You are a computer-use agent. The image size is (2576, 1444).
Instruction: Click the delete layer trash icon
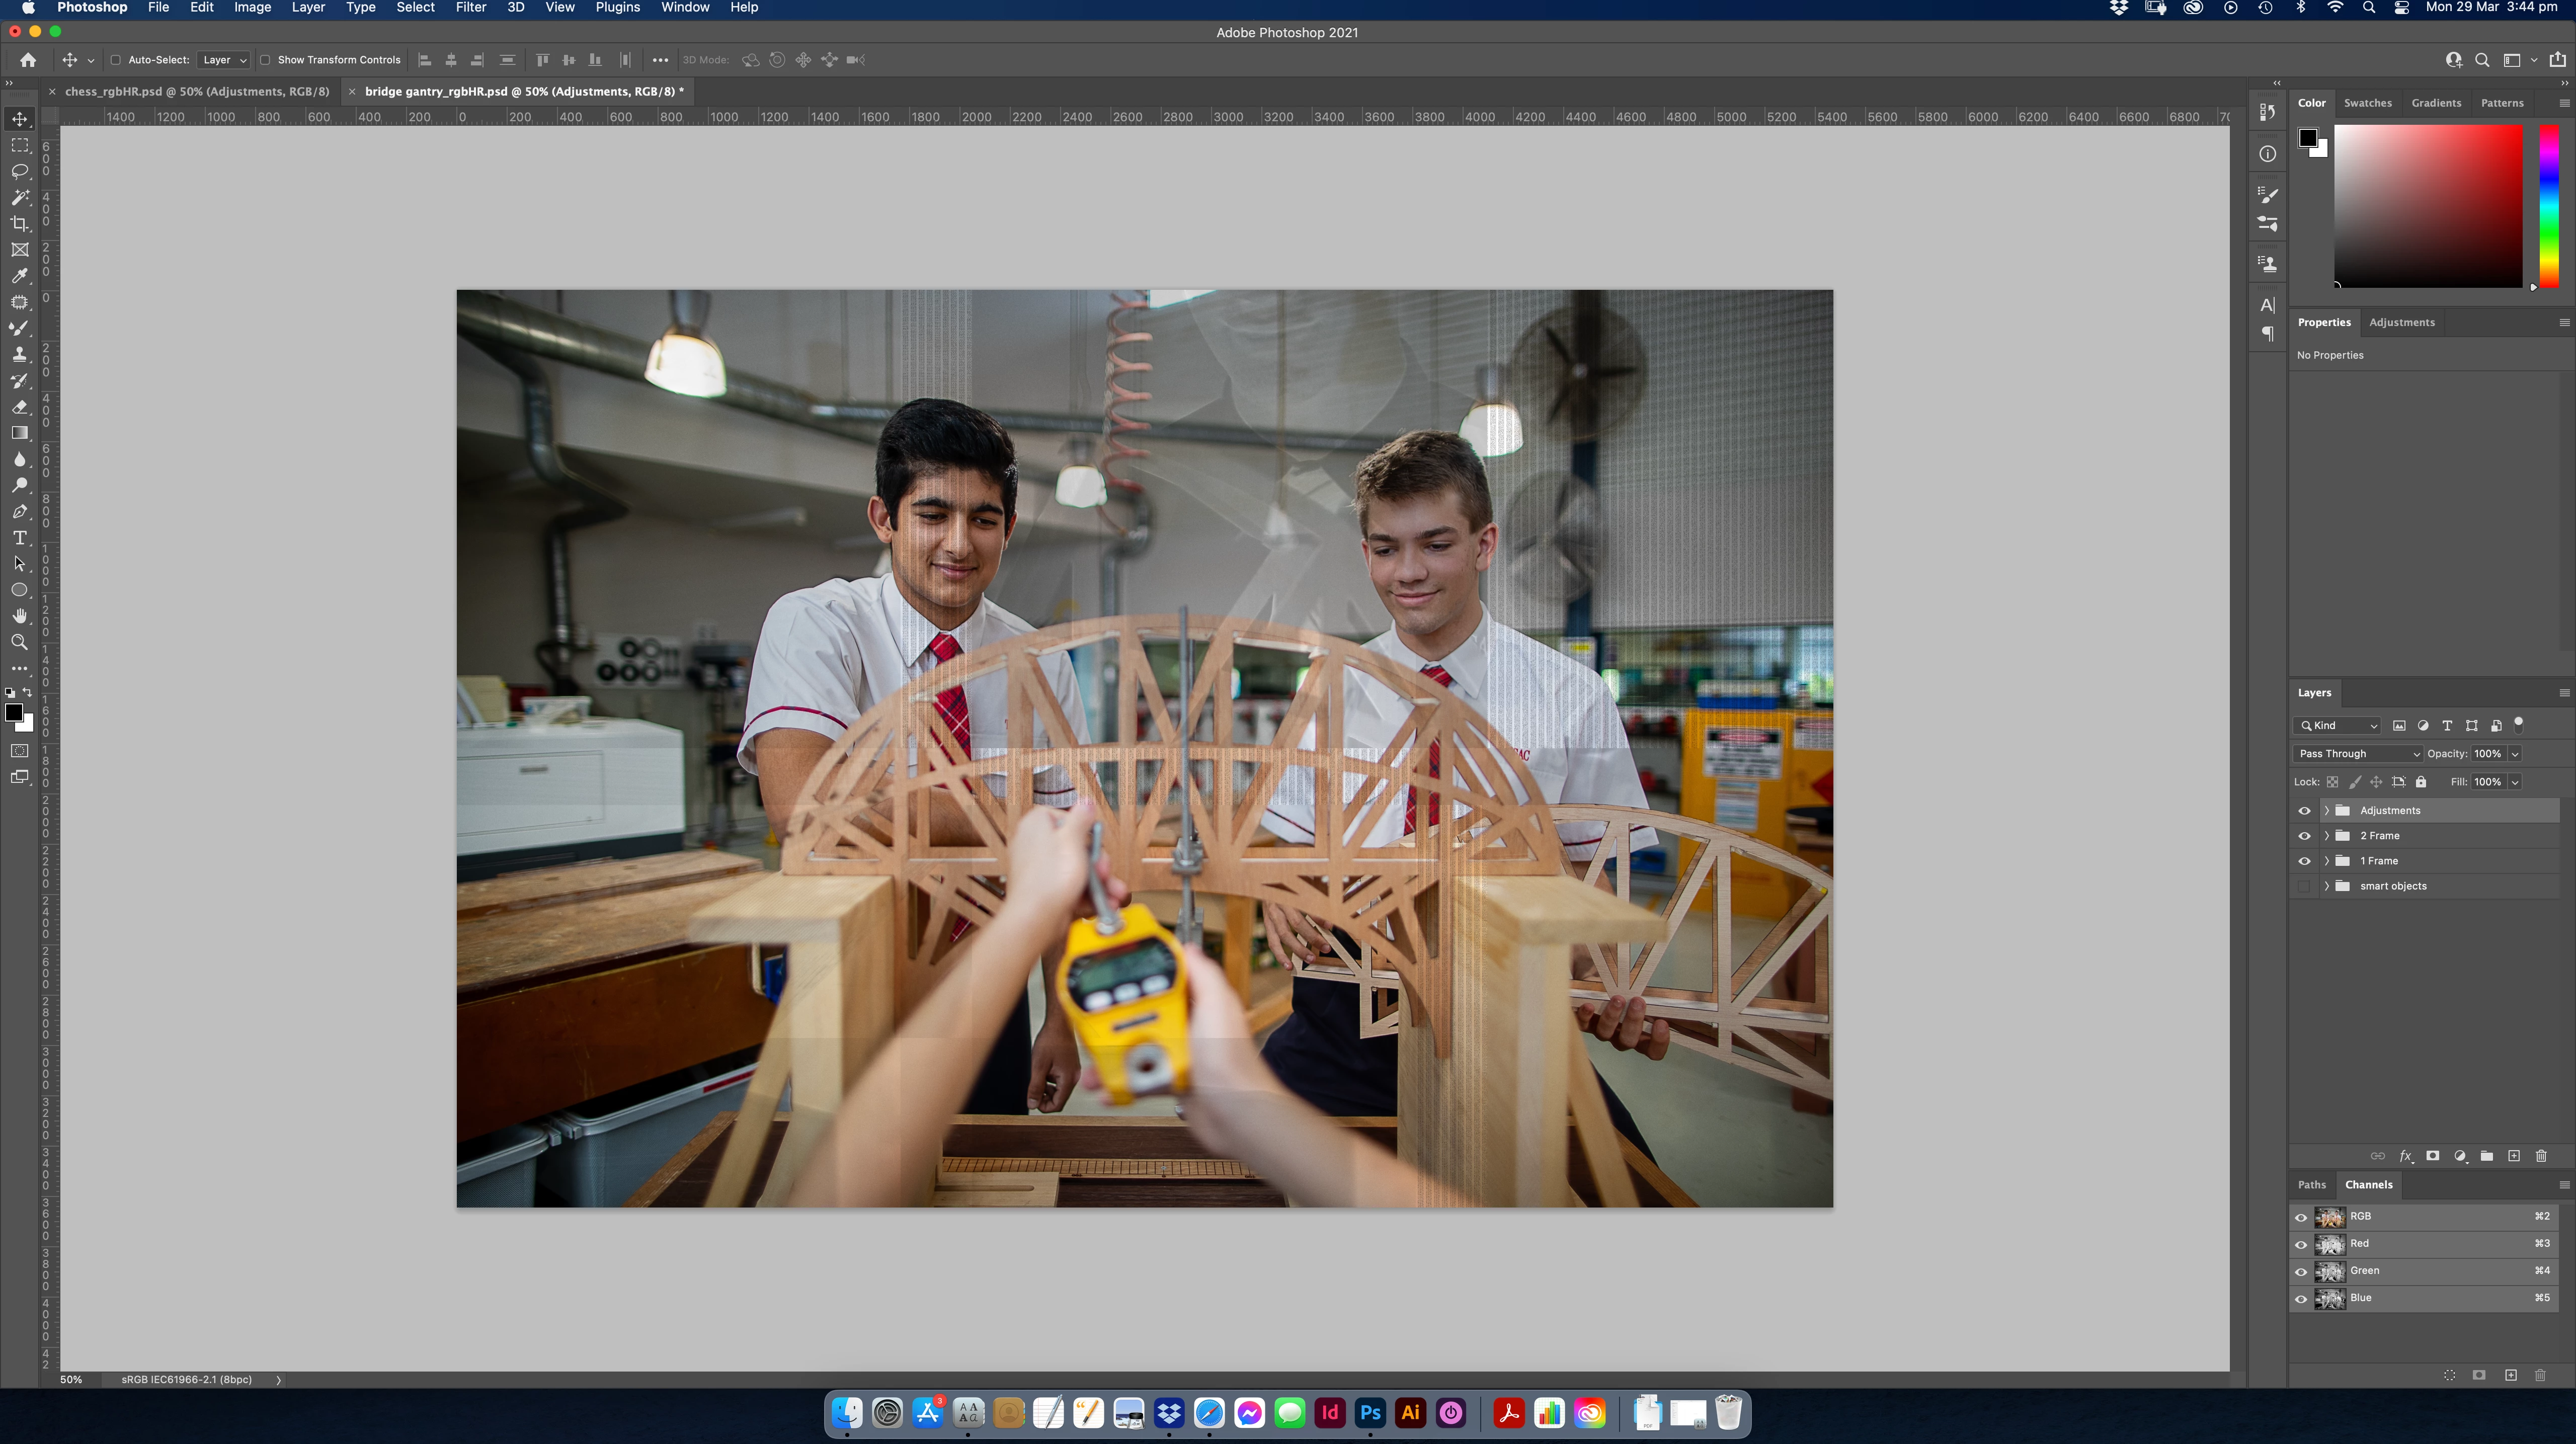(2541, 1156)
